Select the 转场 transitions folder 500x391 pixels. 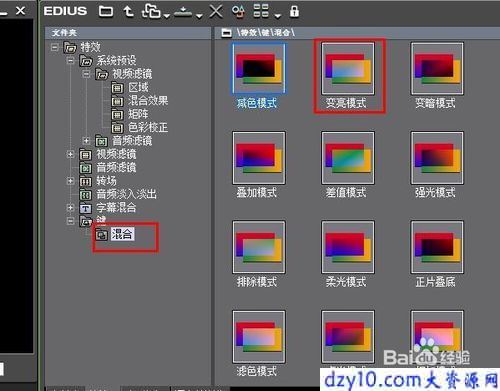tap(106, 181)
